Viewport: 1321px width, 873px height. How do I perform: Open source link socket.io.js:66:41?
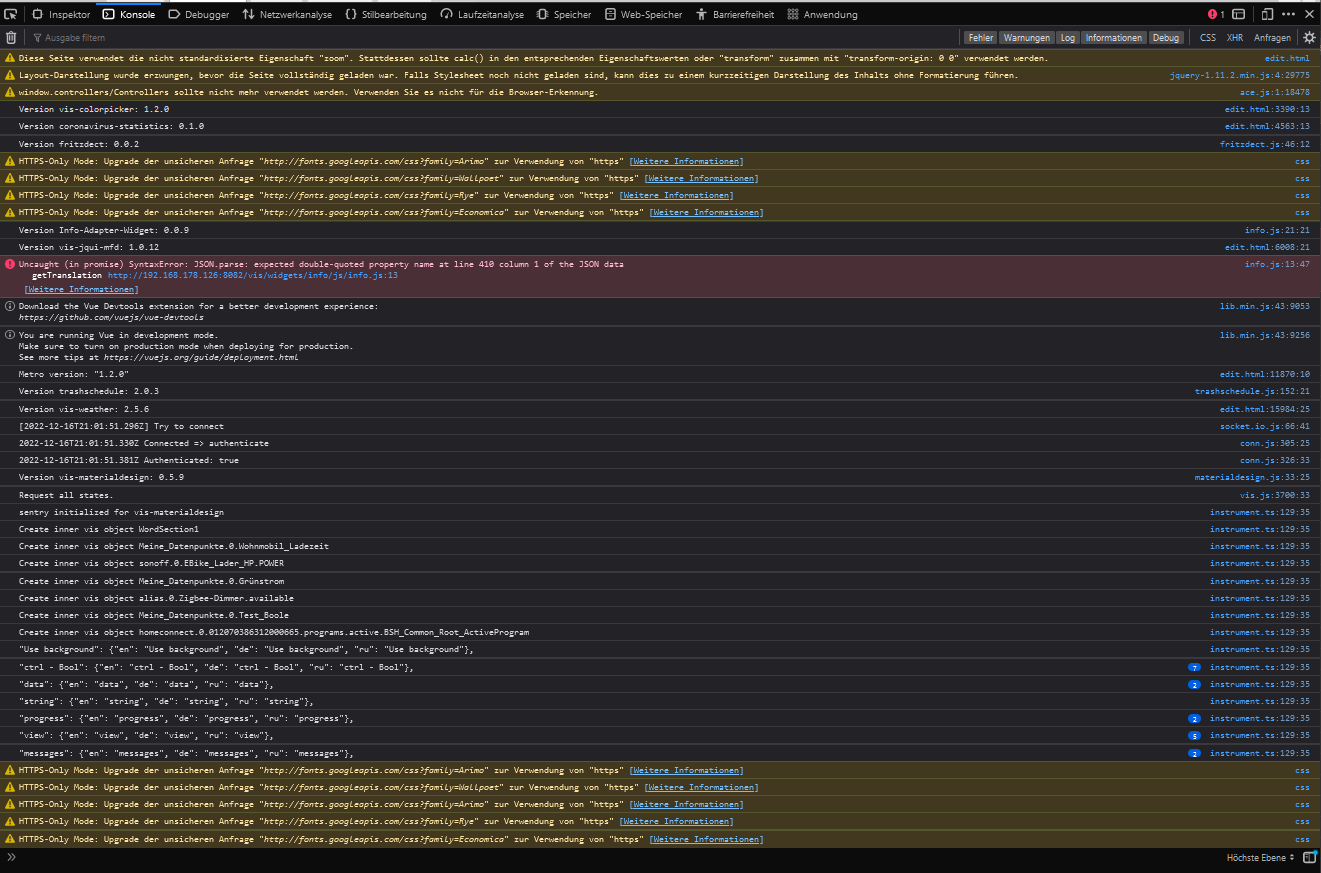point(1264,426)
